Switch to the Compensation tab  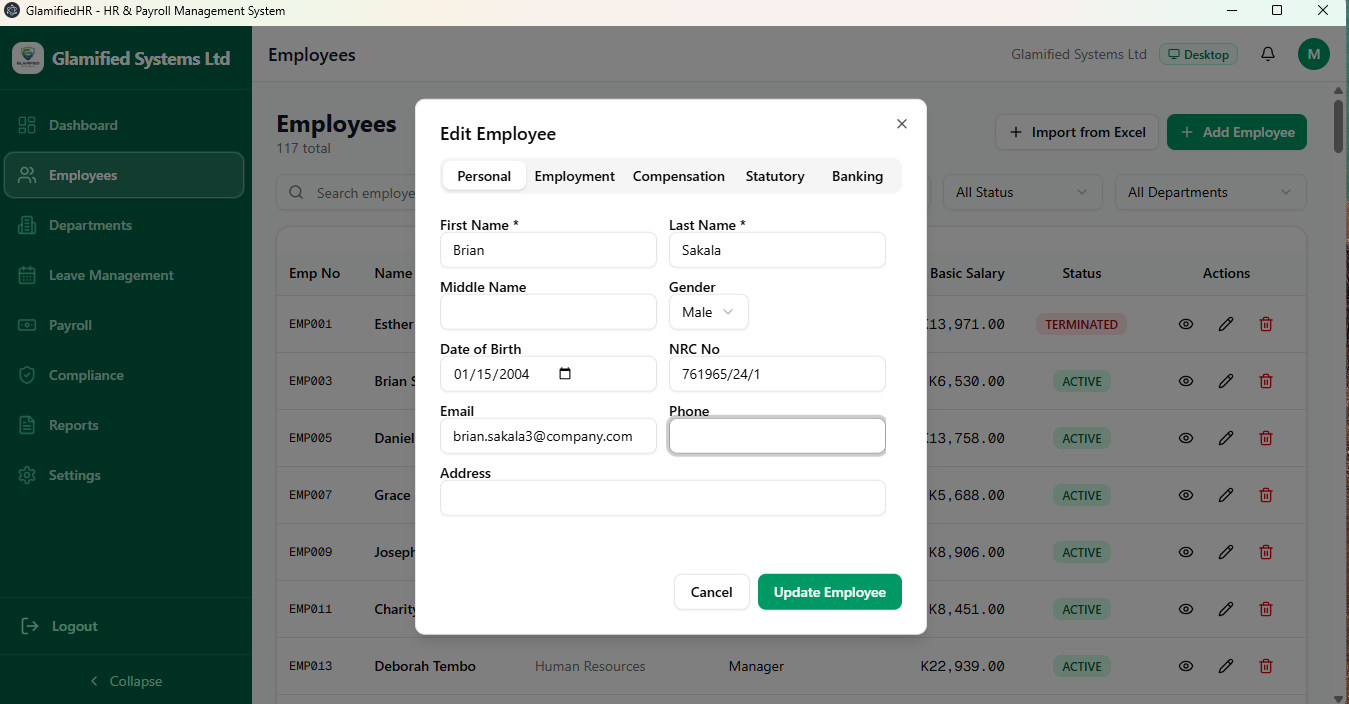point(679,176)
